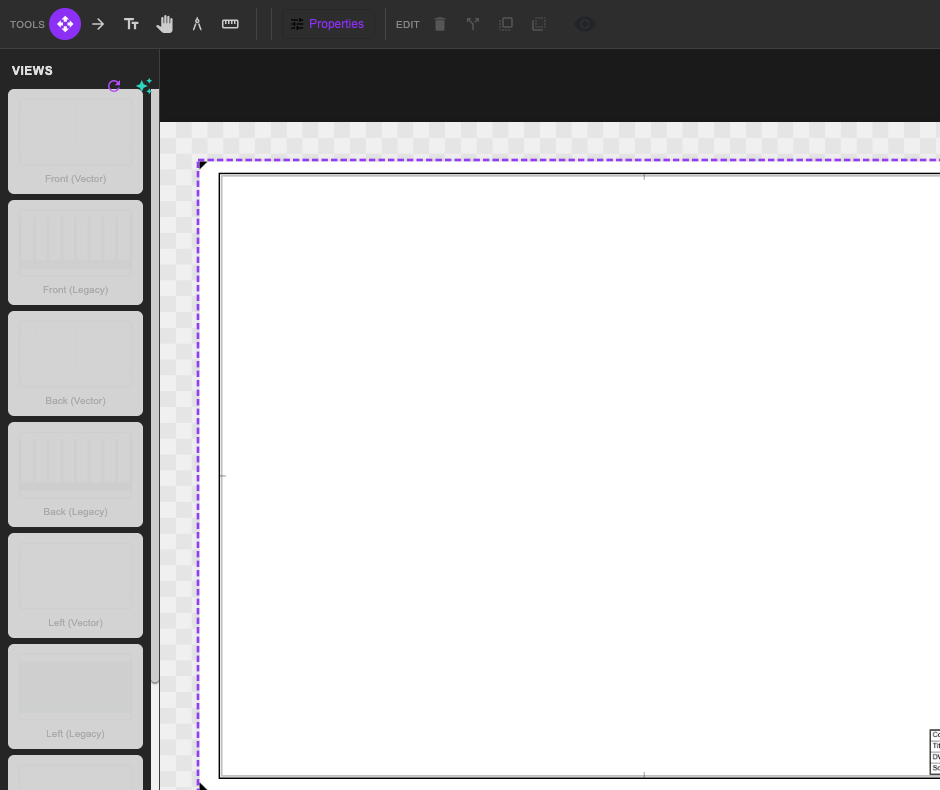Click the split paths icon next to trash
The width and height of the screenshot is (940, 790).
(472, 24)
